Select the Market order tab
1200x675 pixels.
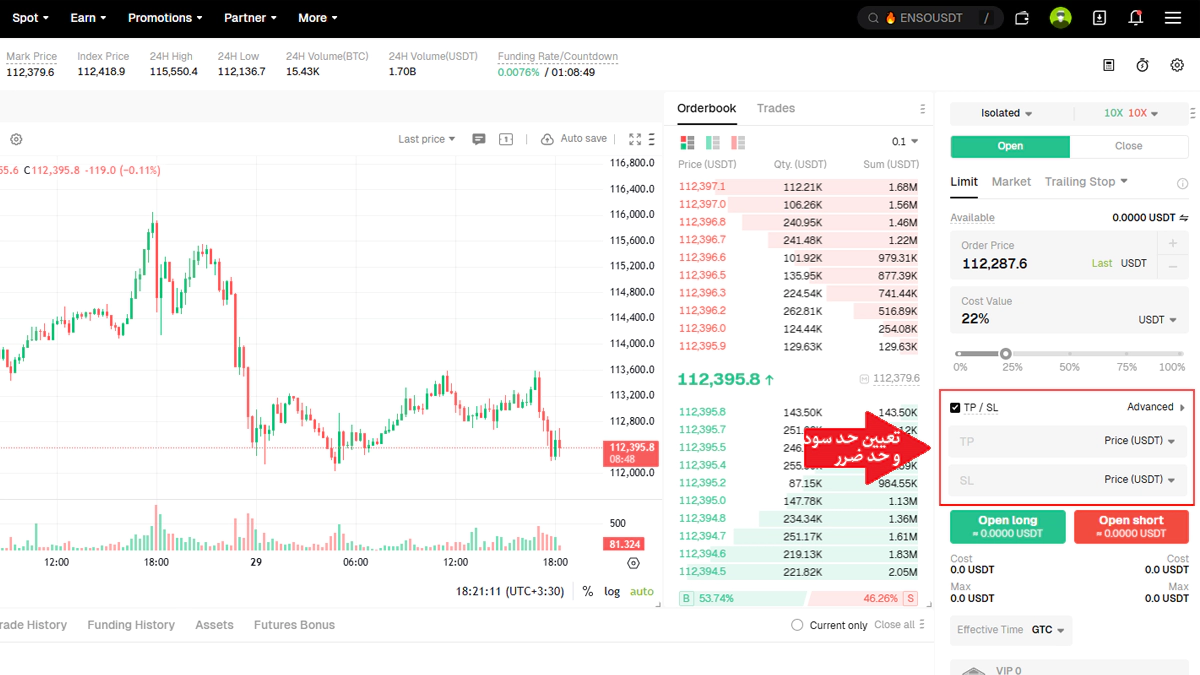(x=1011, y=182)
